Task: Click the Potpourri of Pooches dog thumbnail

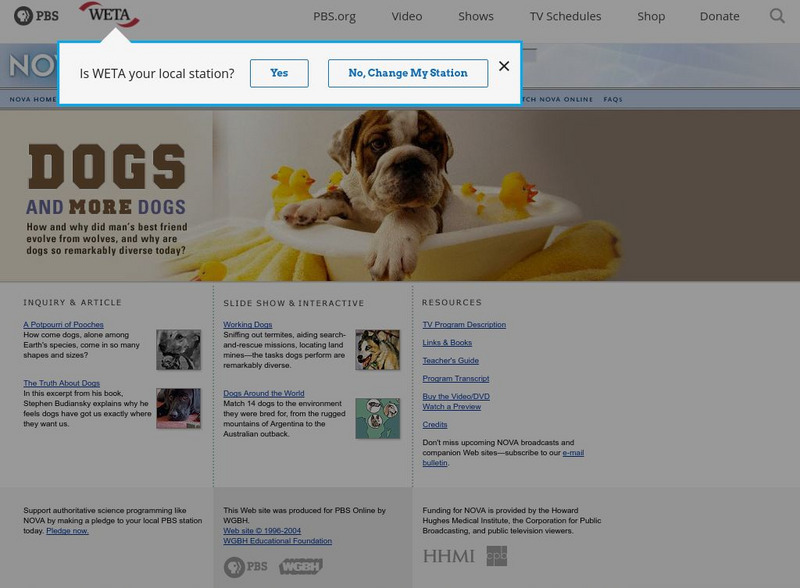Action: [179, 350]
